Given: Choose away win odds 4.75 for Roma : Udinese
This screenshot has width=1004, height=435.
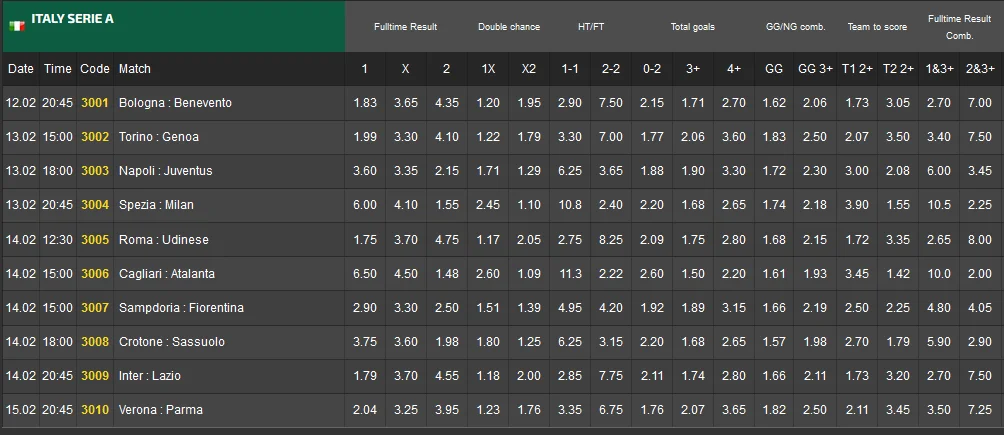Looking at the screenshot, I should [446, 240].
